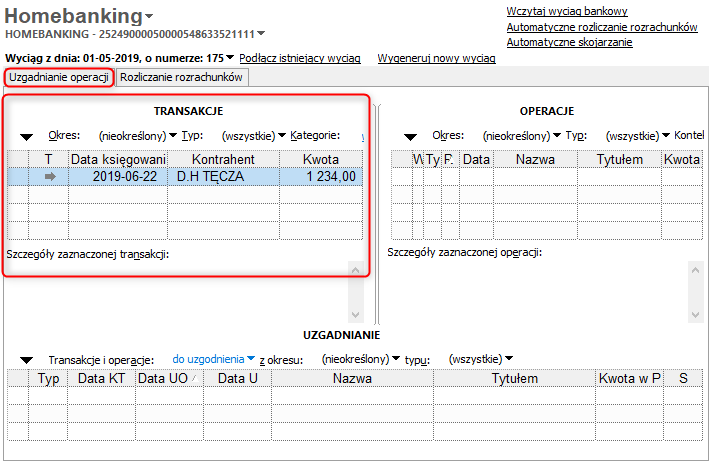
Task: Click Operacje 'Tytułem' column header
Action: [619, 159]
